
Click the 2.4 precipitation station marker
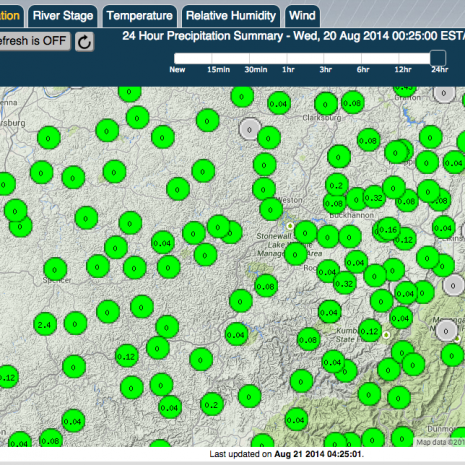(45, 324)
